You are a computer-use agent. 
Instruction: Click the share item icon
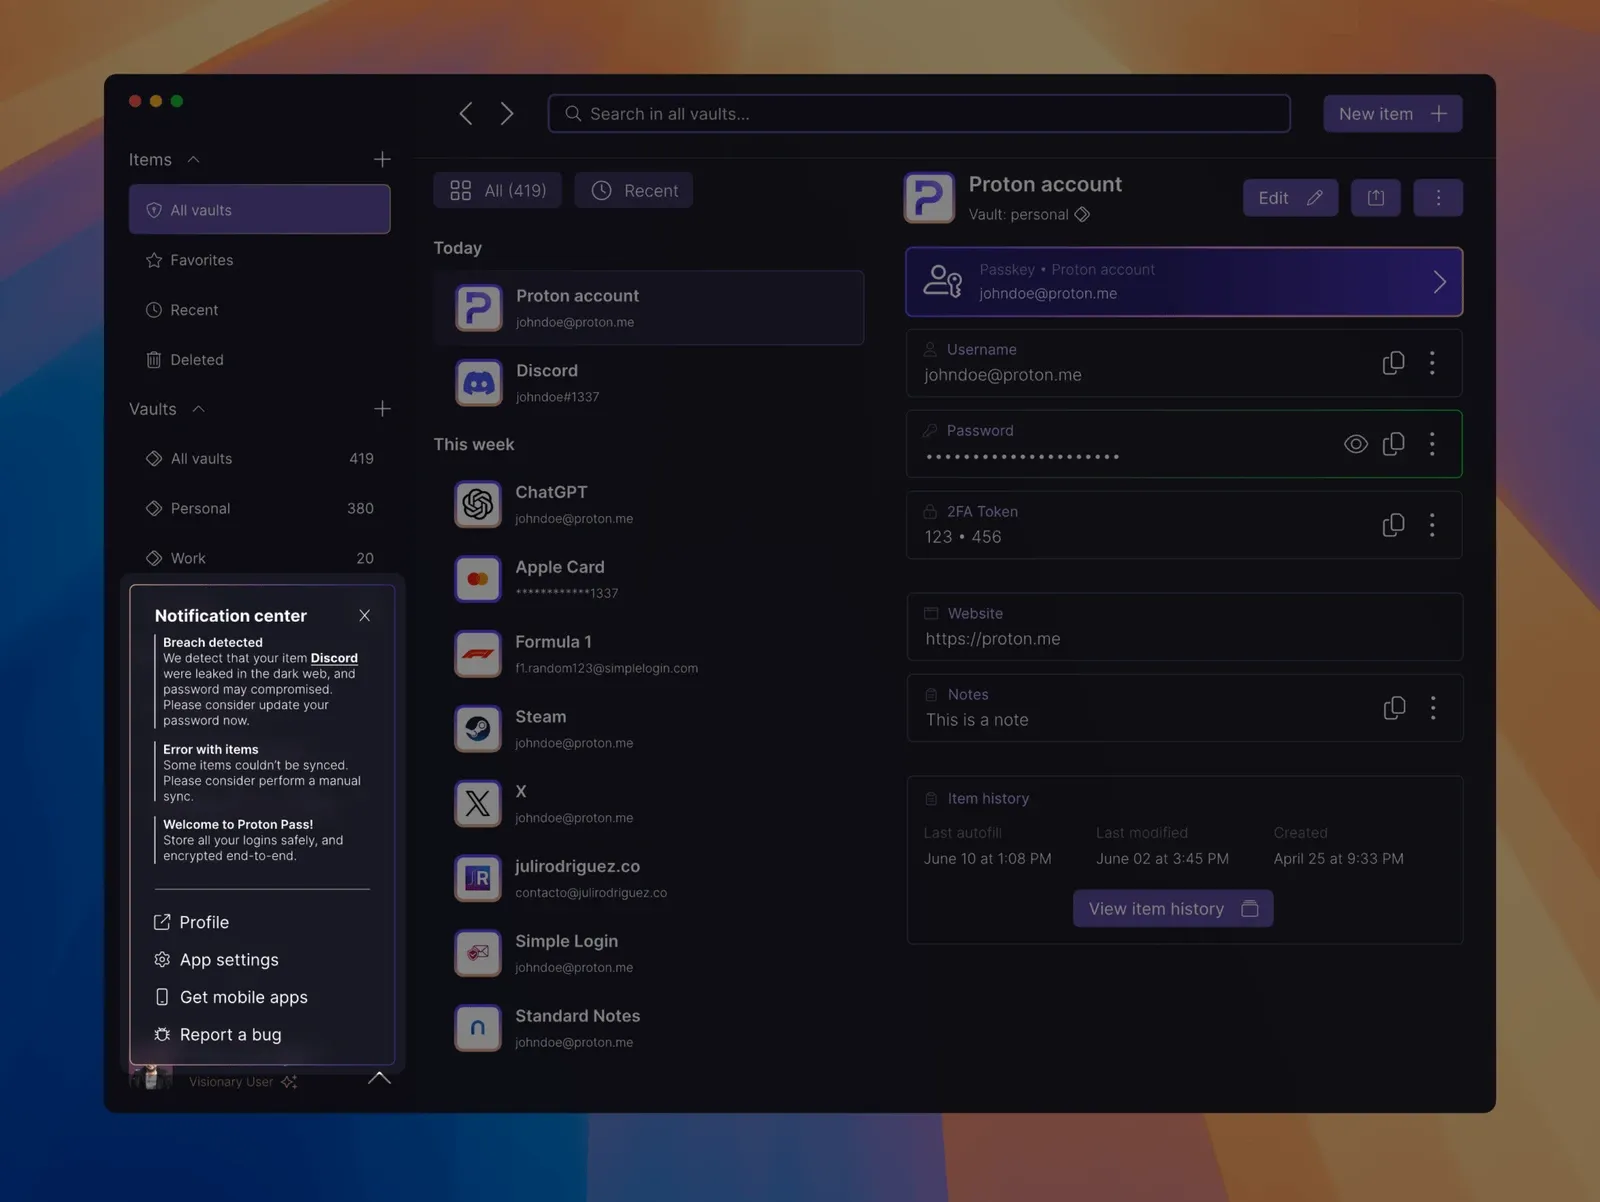1375,198
